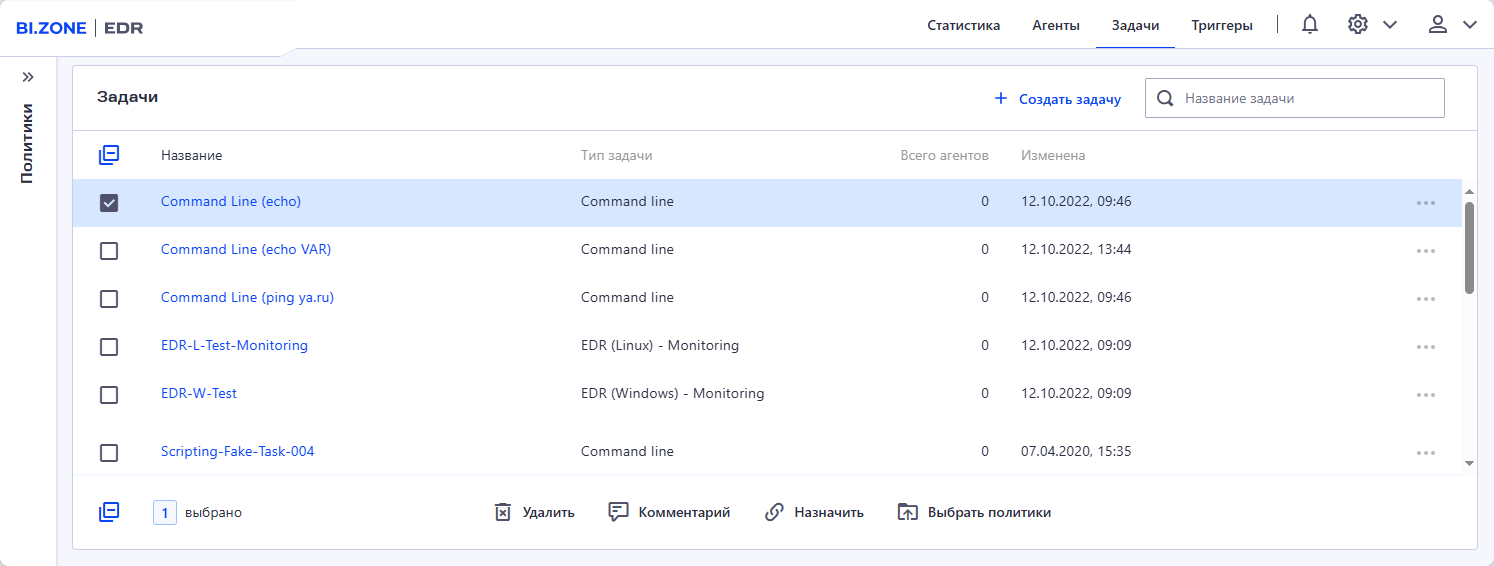This screenshot has height=566, width=1494.
Task: Open the Триггеры tab
Action: 1221,26
